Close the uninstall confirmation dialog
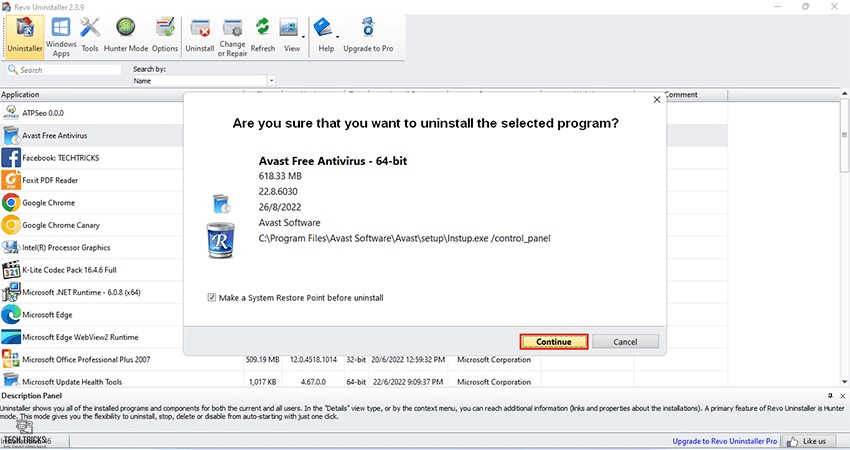 [656, 100]
